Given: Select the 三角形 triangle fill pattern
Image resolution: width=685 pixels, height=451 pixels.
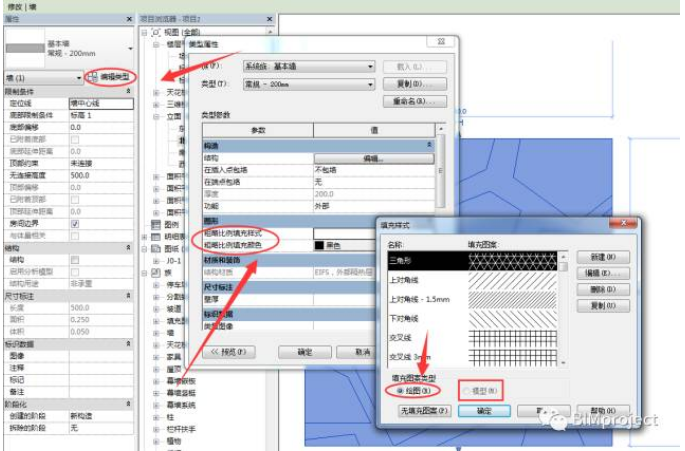Looking at the screenshot, I should click(x=472, y=261).
